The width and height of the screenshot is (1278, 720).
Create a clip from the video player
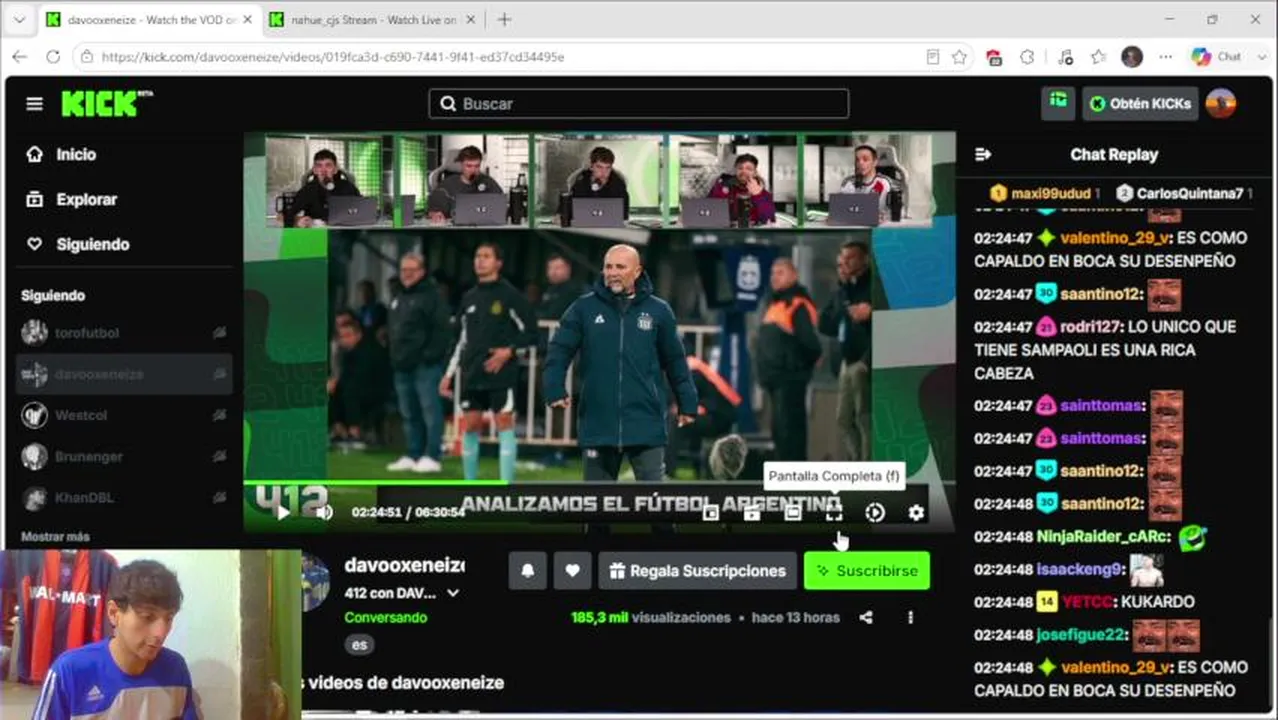tap(752, 513)
